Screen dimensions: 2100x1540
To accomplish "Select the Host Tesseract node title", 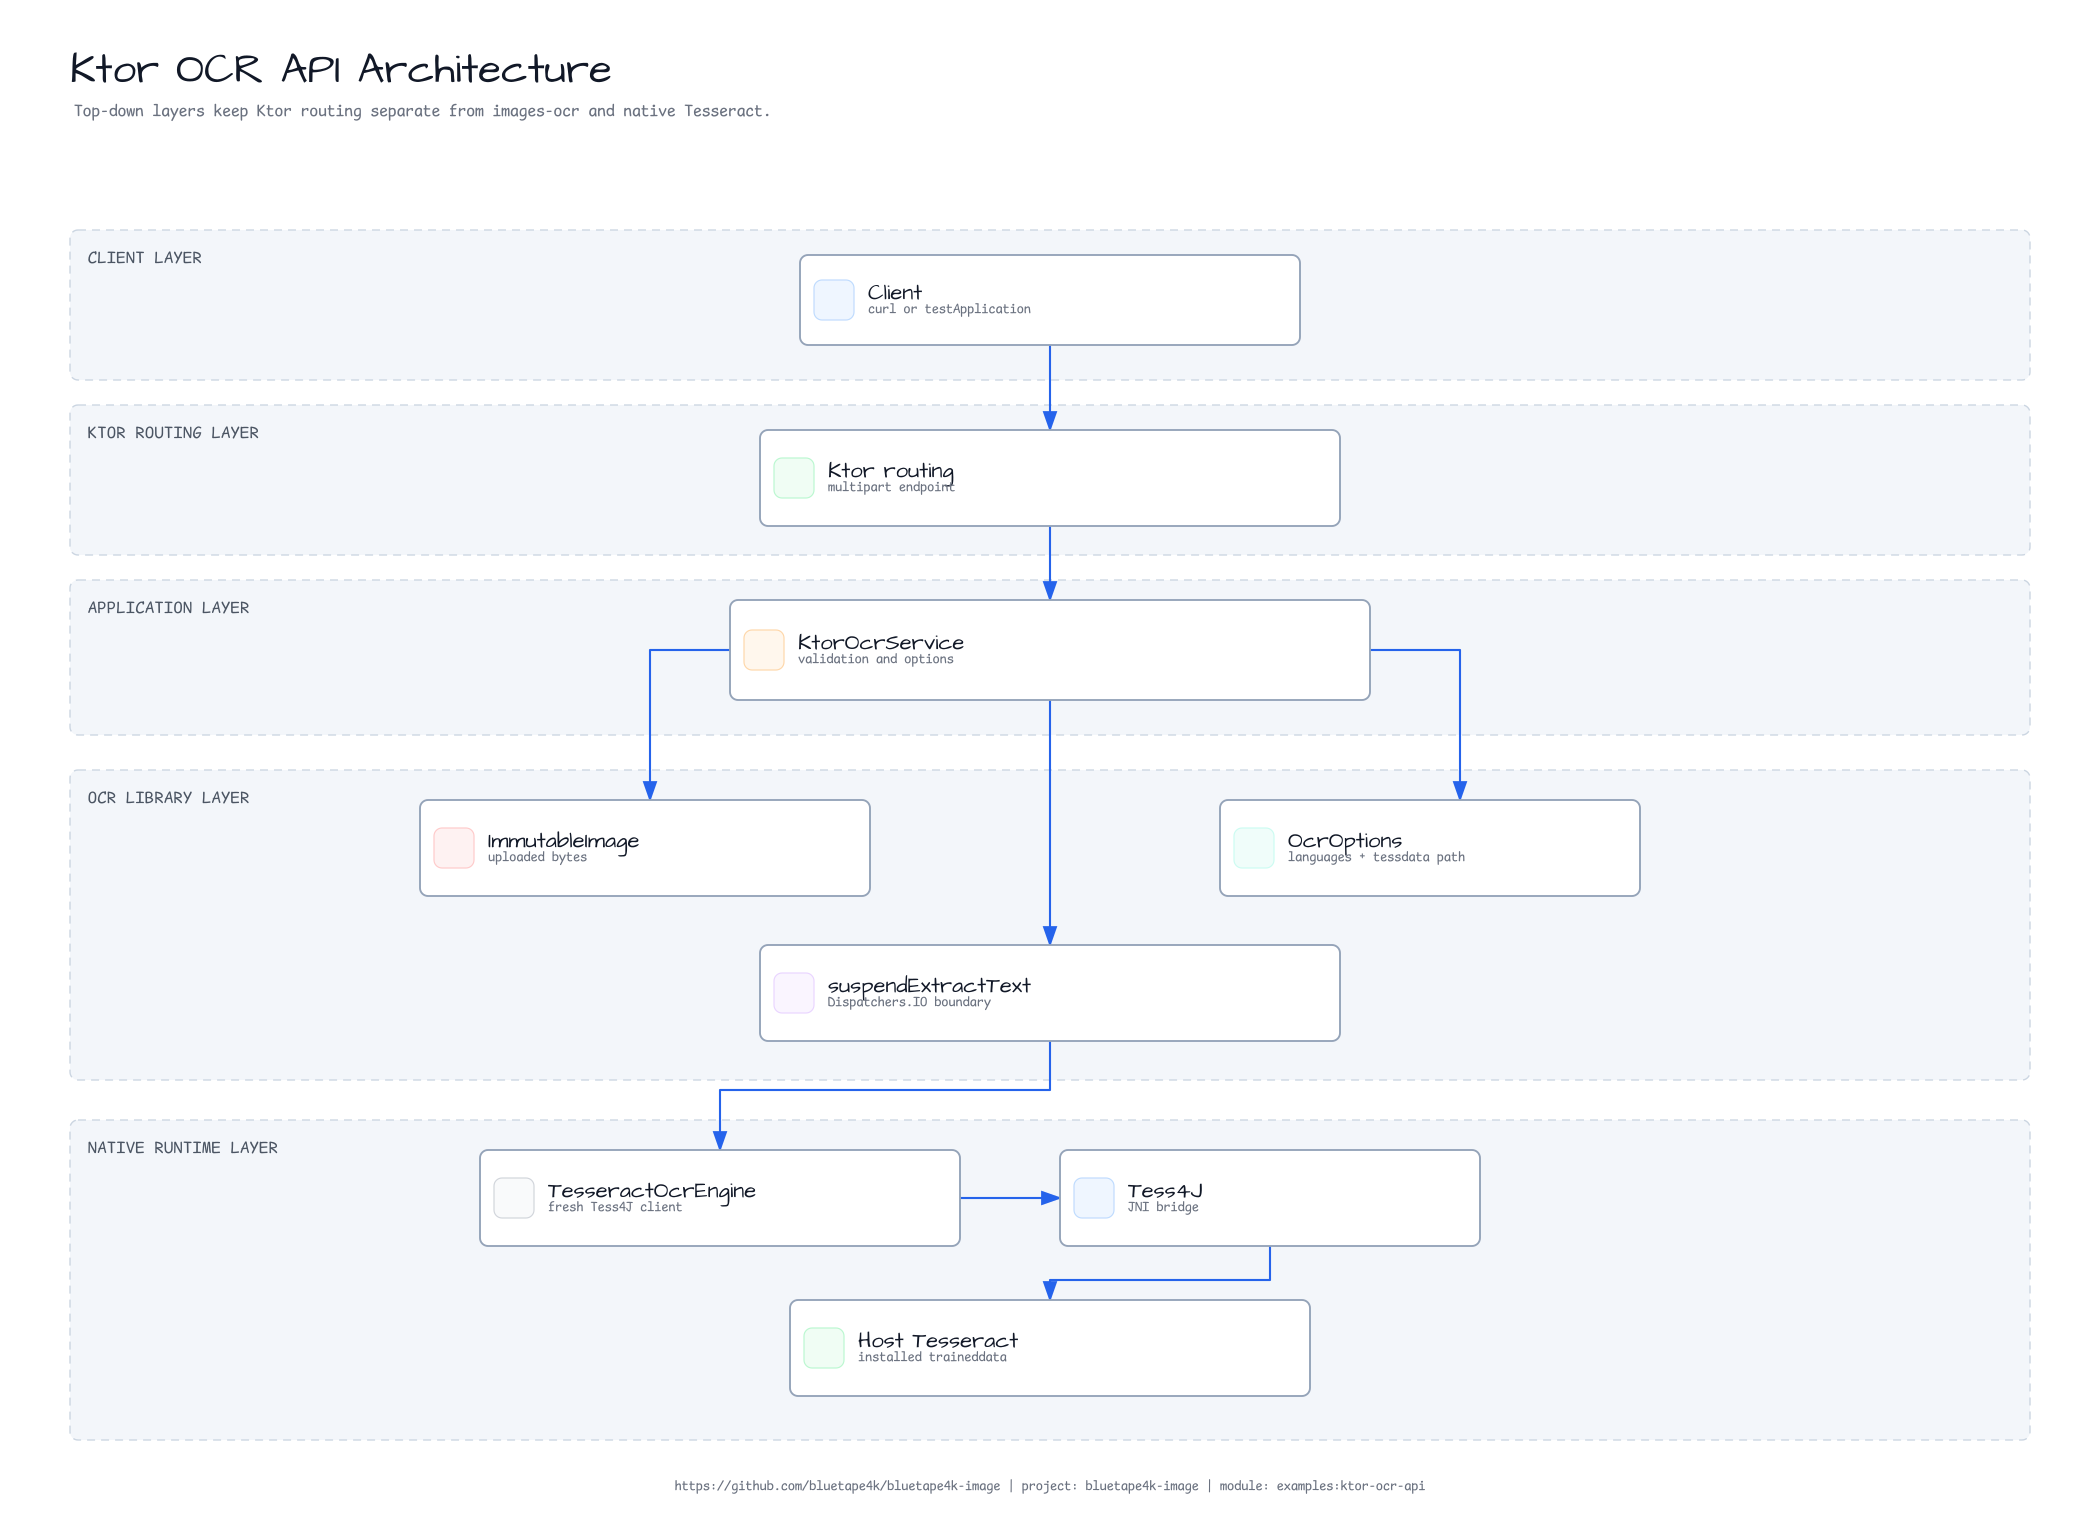I will click(938, 1340).
